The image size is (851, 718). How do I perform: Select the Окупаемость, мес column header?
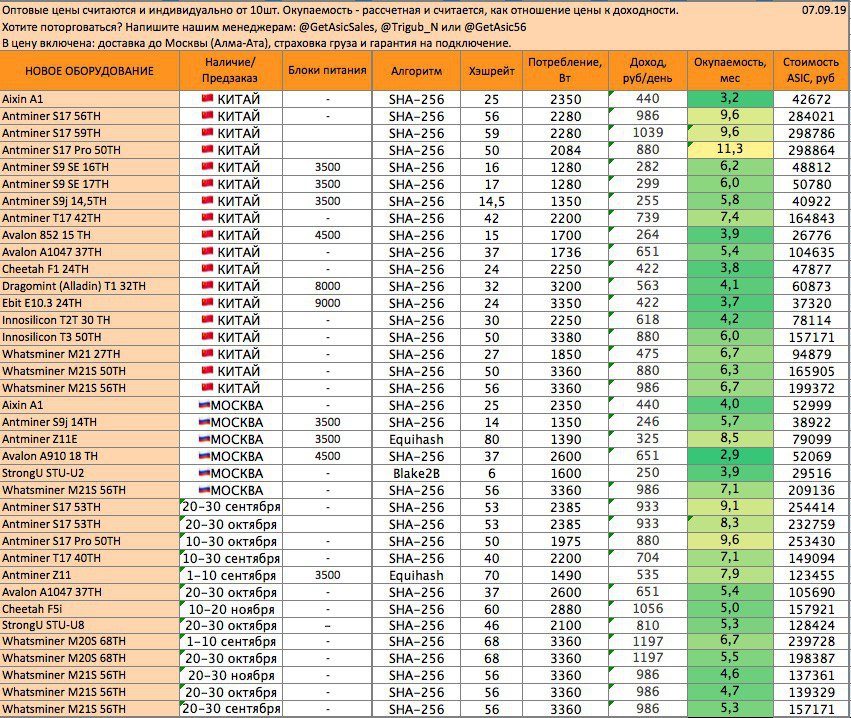(x=730, y=71)
